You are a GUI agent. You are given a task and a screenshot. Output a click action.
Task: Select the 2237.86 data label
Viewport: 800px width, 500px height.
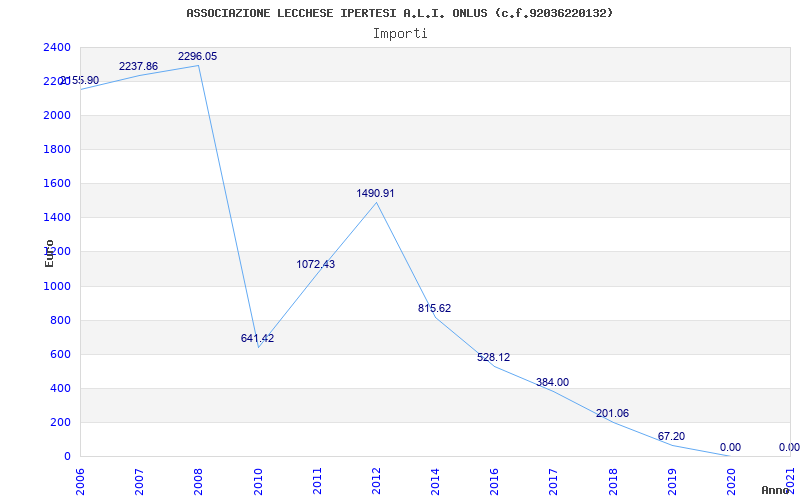click(138, 66)
